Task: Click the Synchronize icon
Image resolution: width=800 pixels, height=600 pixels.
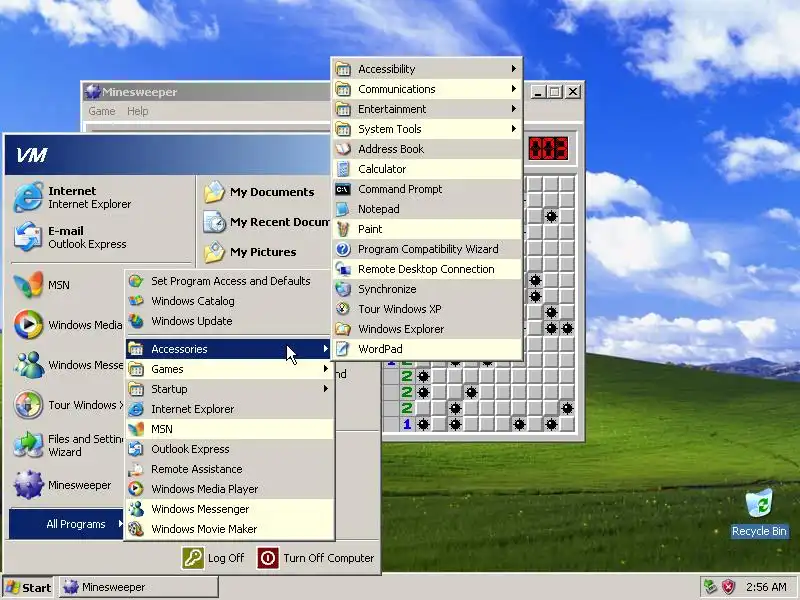Action: tap(343, 289)
